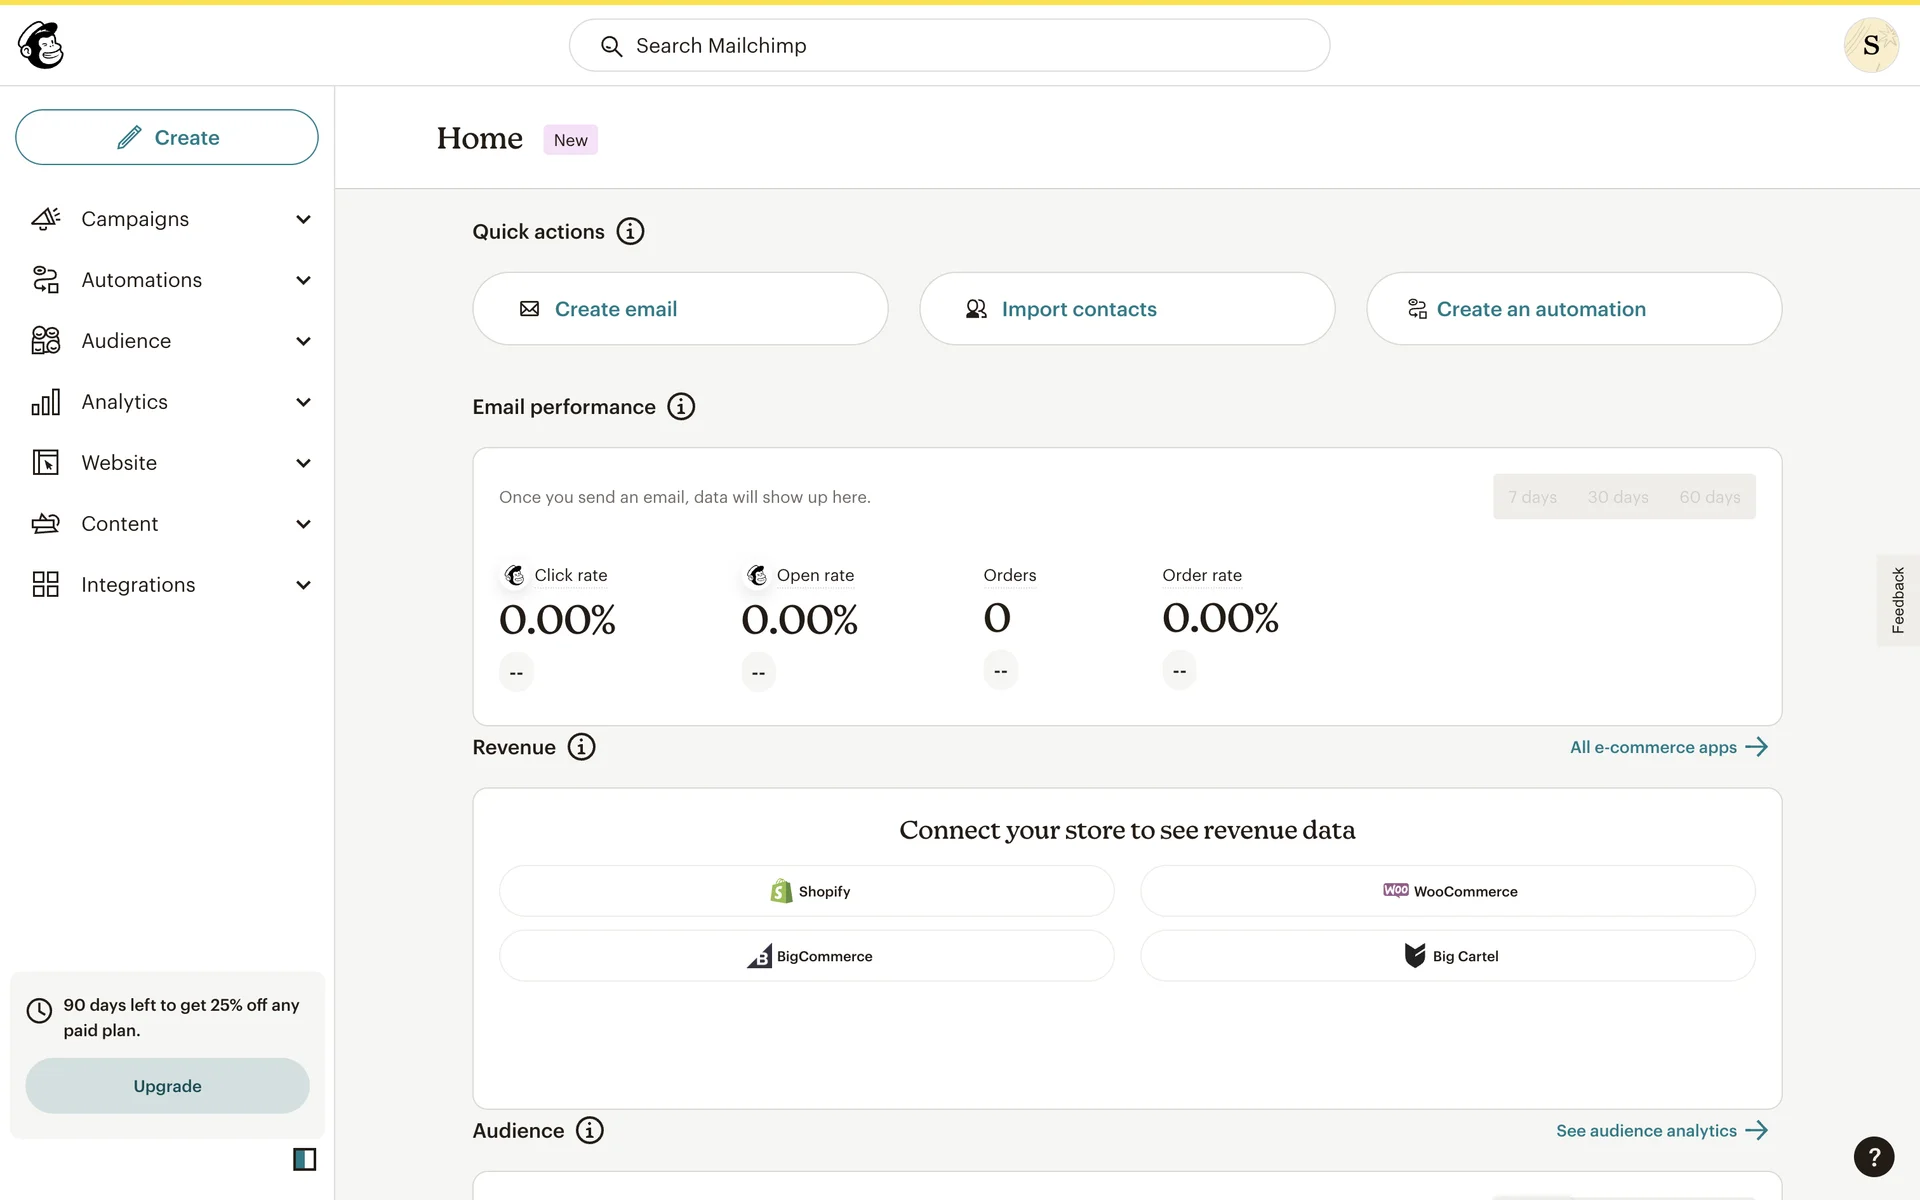Select 30 days range
1920x1200 pixels.
pyautogui.click(x=1617, y=497)
